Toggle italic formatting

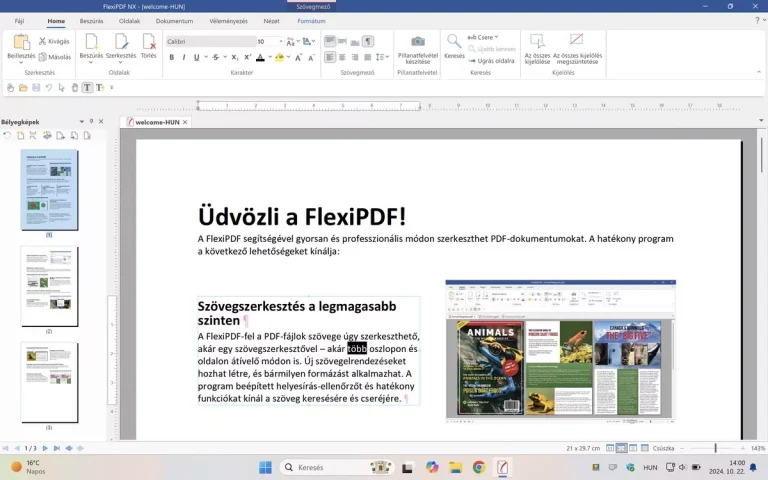(x=184, y=57)
